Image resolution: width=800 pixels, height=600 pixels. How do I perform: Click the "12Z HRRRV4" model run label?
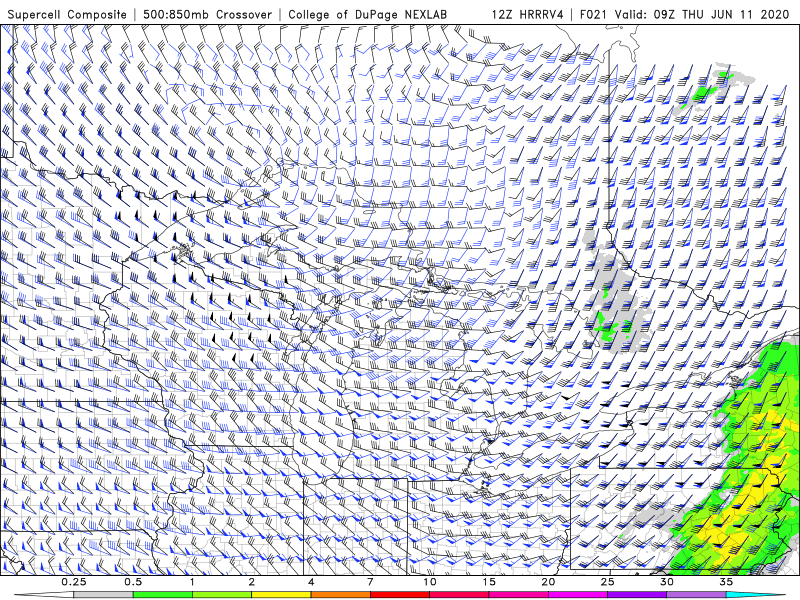coord(528,14)
